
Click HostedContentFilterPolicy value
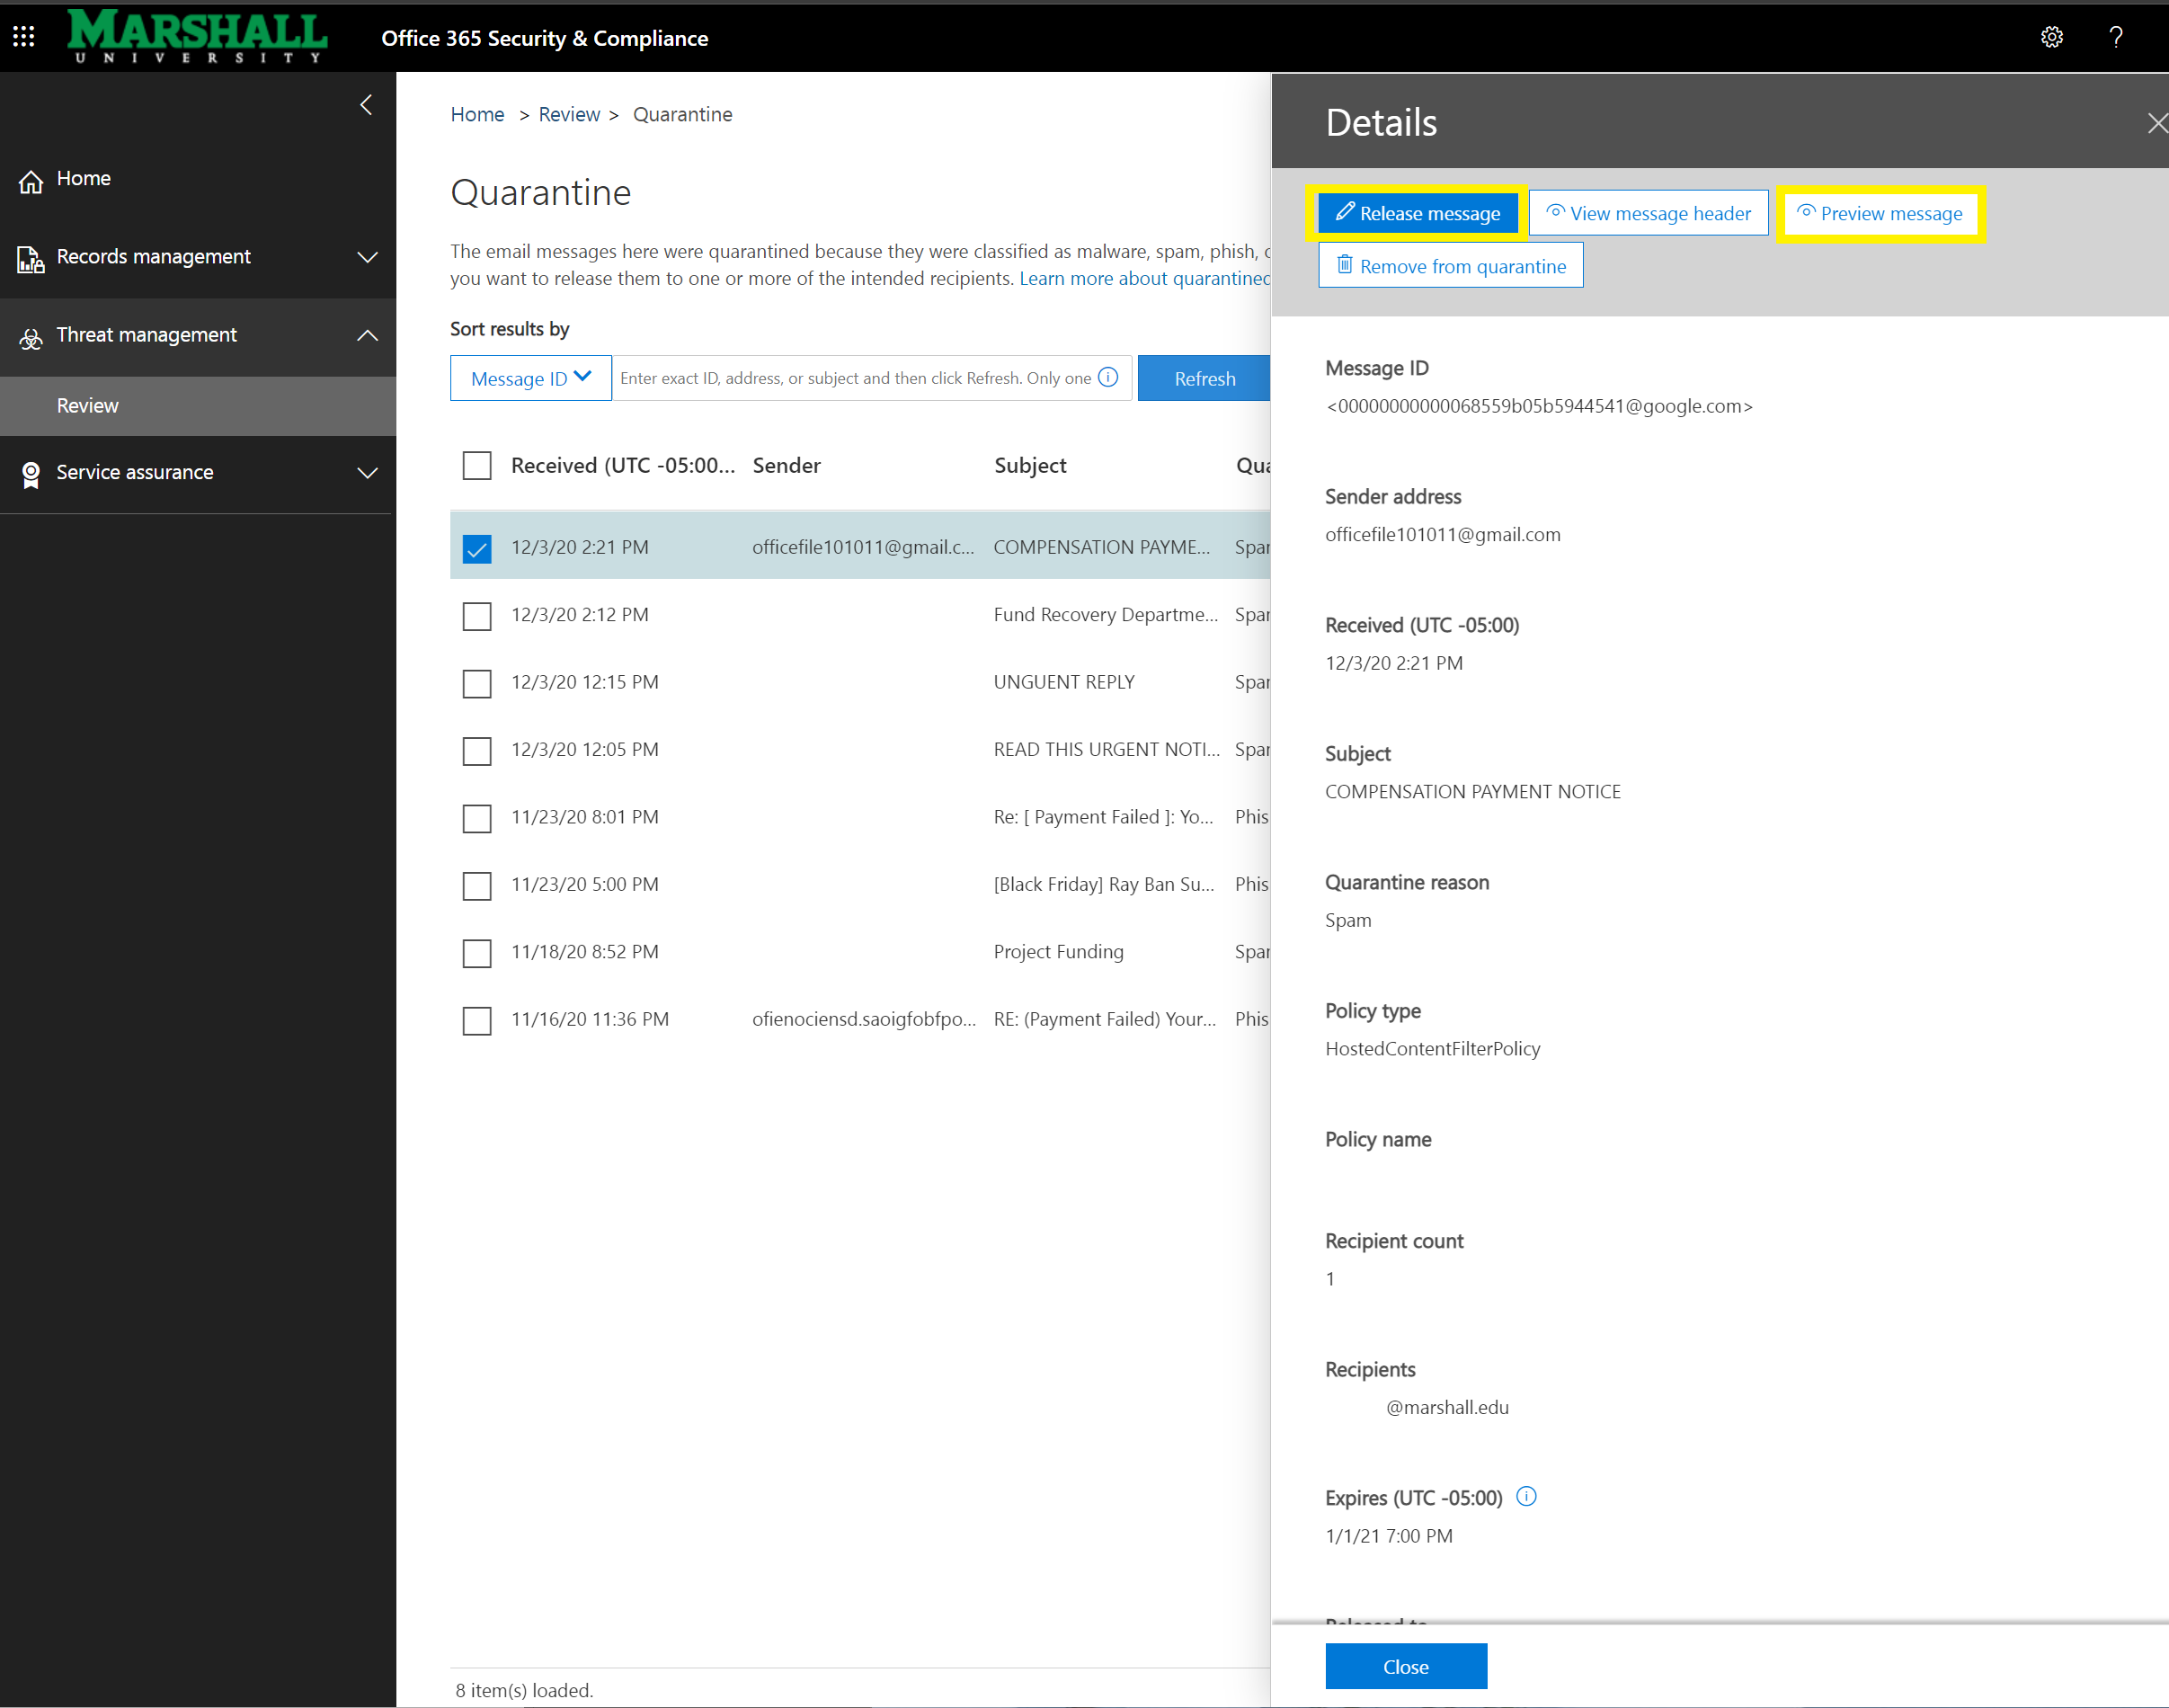coord(1432,1048)
